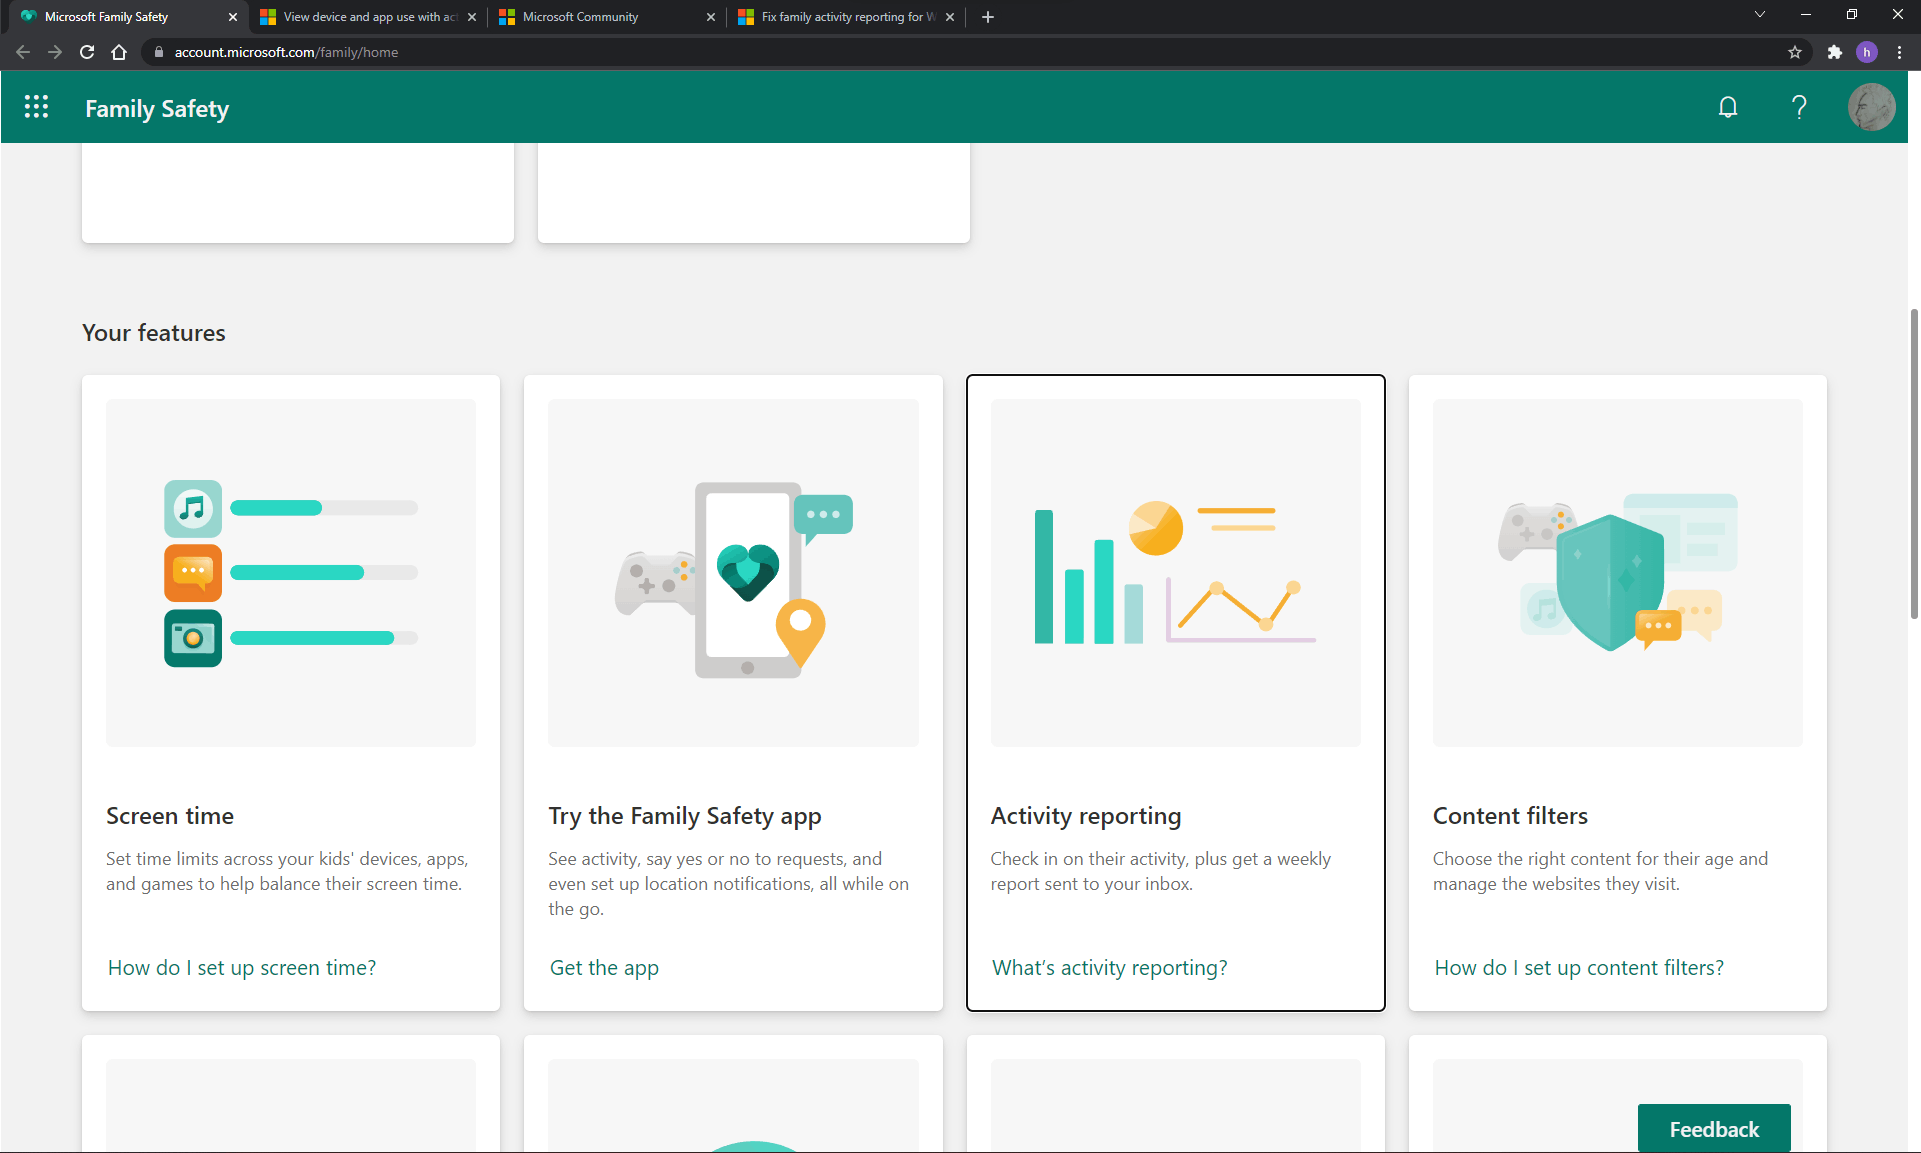The image size is (1921, 1153).
Task: Click How do I set up screen time link
Action: coord(242,967)
